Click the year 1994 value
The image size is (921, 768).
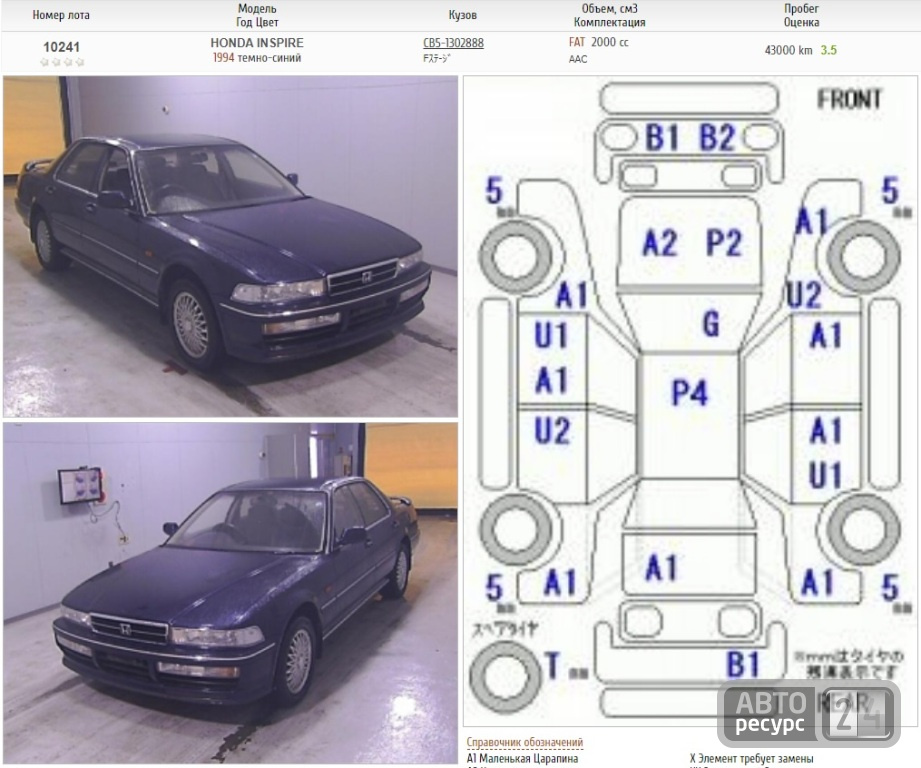(223, 58)
